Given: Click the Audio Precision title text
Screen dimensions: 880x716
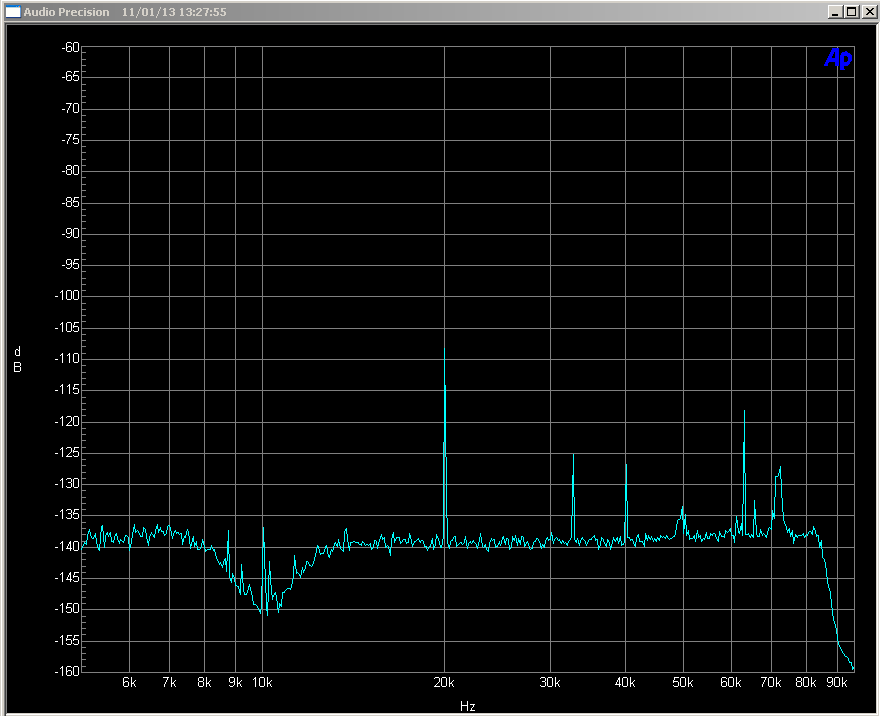Looking at the screenshot, I should [66, 12].
